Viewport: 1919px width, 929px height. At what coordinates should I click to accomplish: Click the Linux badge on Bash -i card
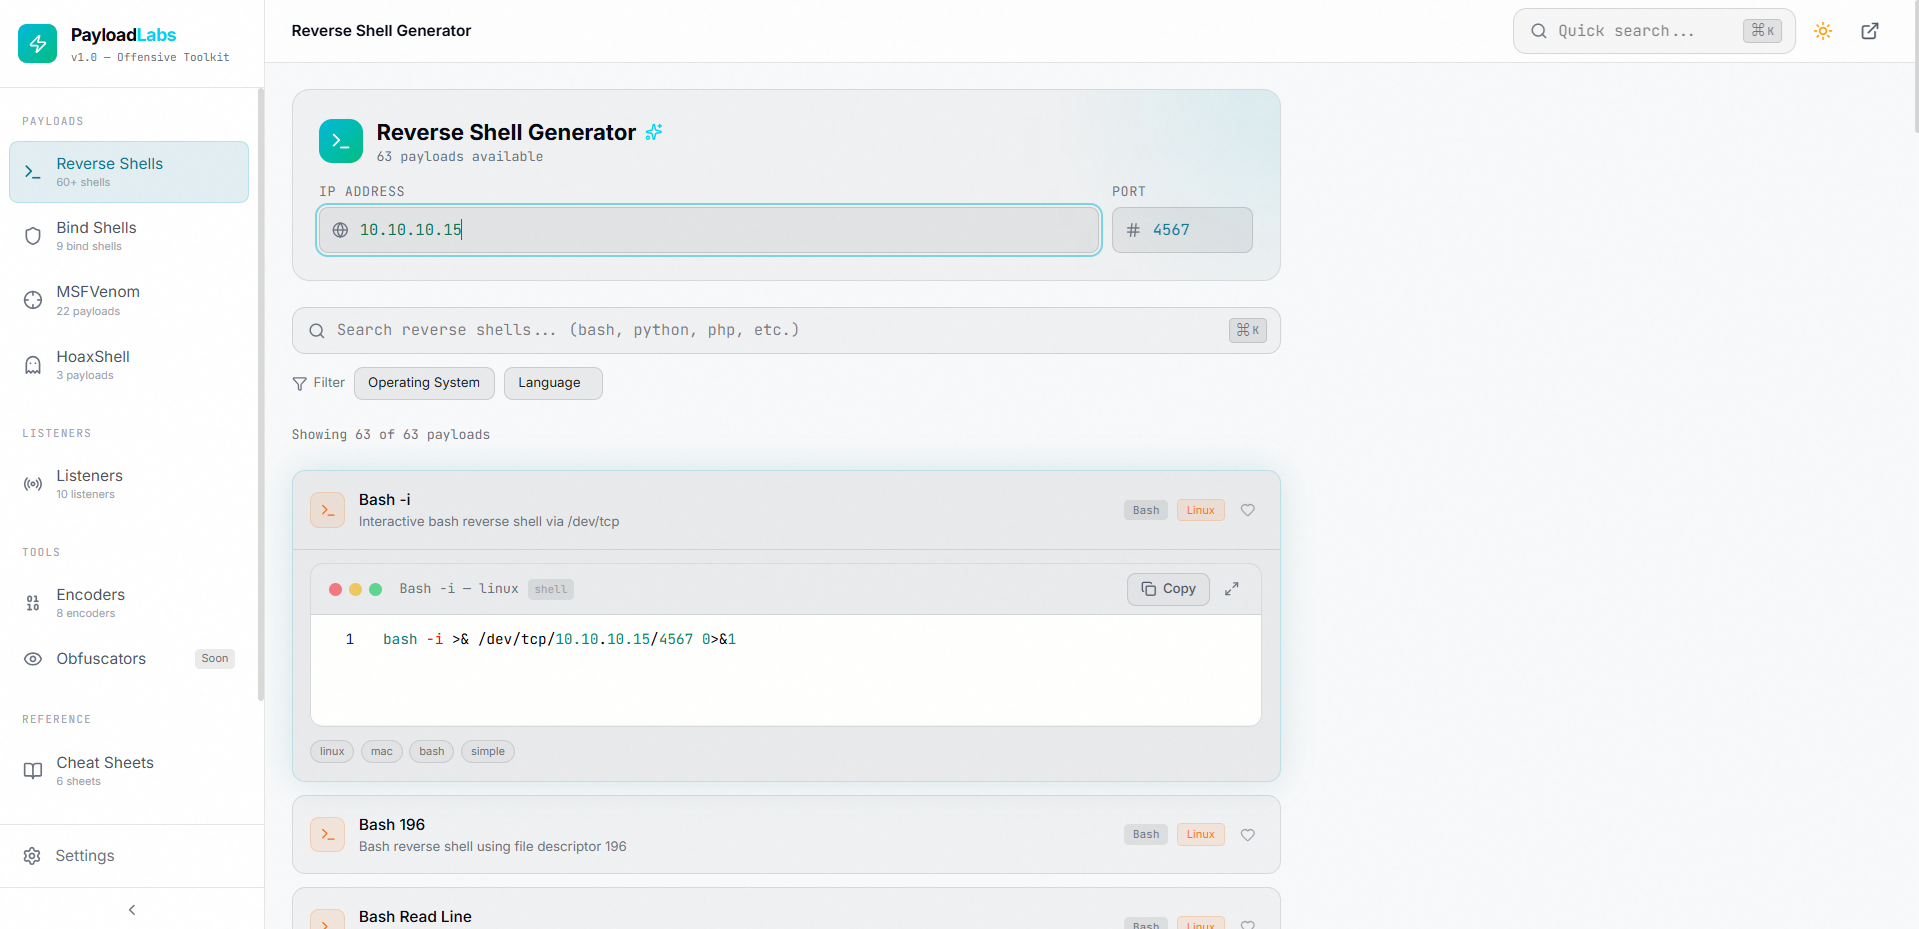point(1201,510)
